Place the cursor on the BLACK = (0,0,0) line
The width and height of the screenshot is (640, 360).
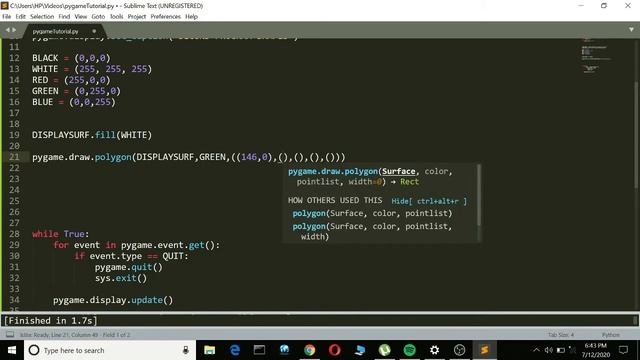71,58
